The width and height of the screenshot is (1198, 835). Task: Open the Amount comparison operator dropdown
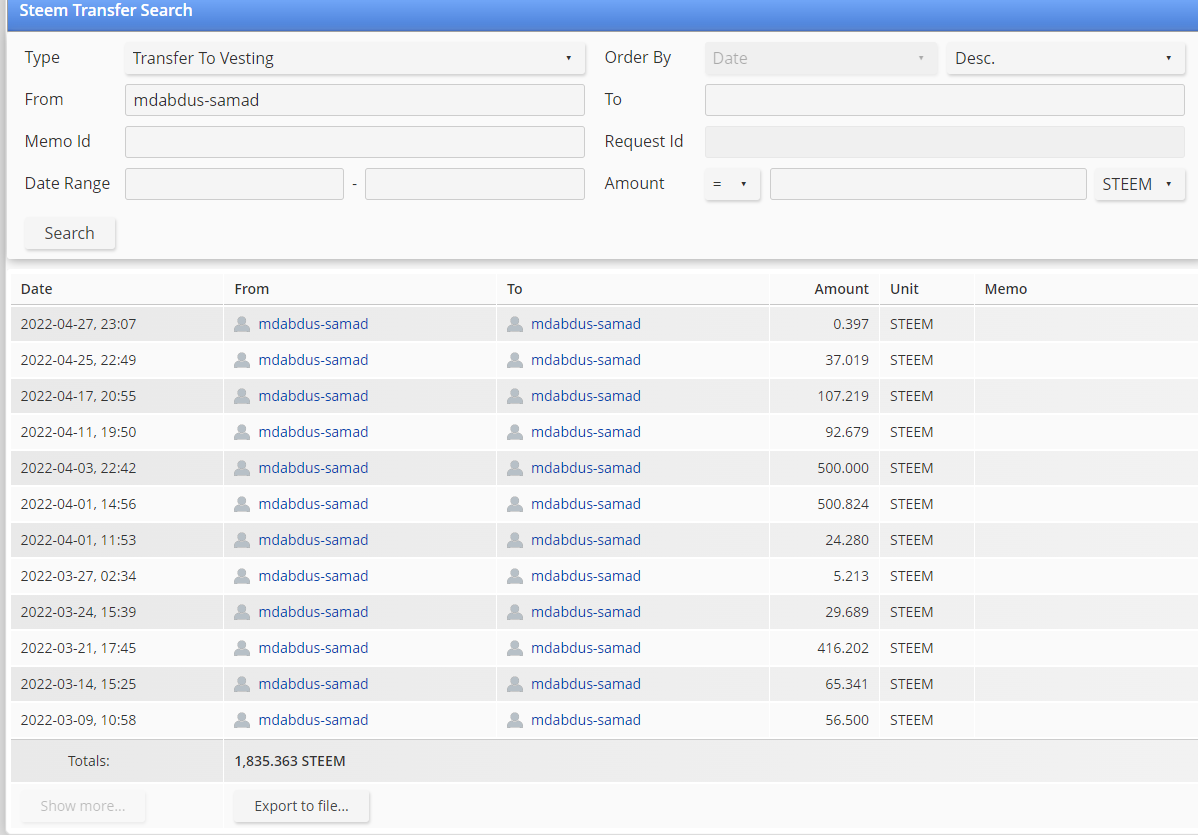pyautogui.click(x=732, y=184)
